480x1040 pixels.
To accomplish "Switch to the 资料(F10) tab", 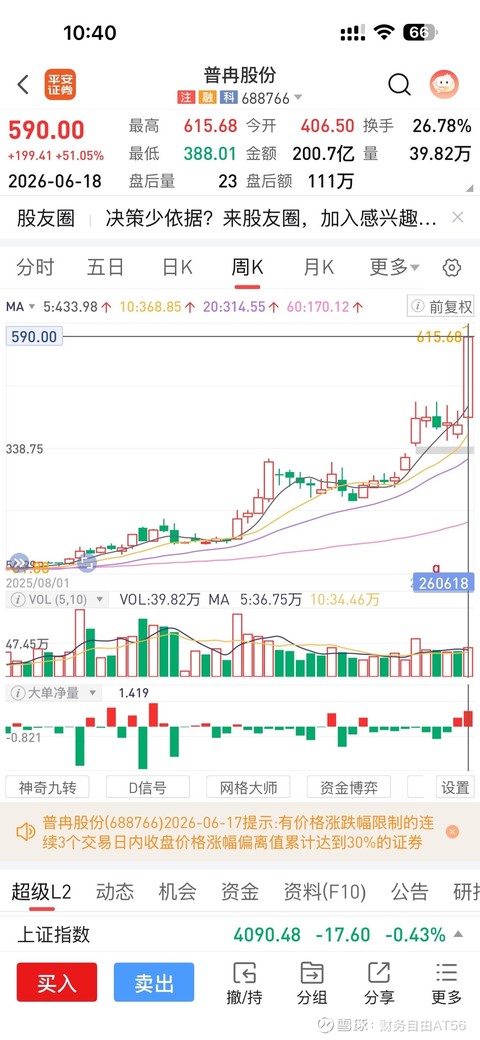I will (x=325, y=891).
